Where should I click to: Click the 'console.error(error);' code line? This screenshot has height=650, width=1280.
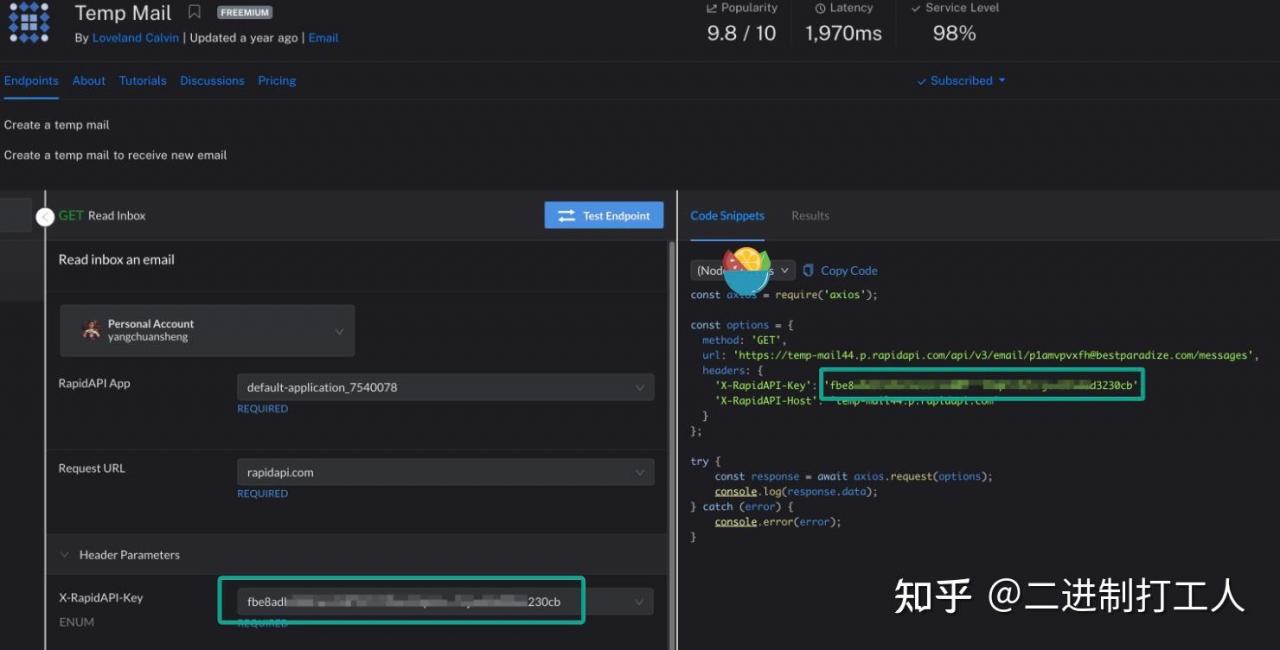point(778,522)
